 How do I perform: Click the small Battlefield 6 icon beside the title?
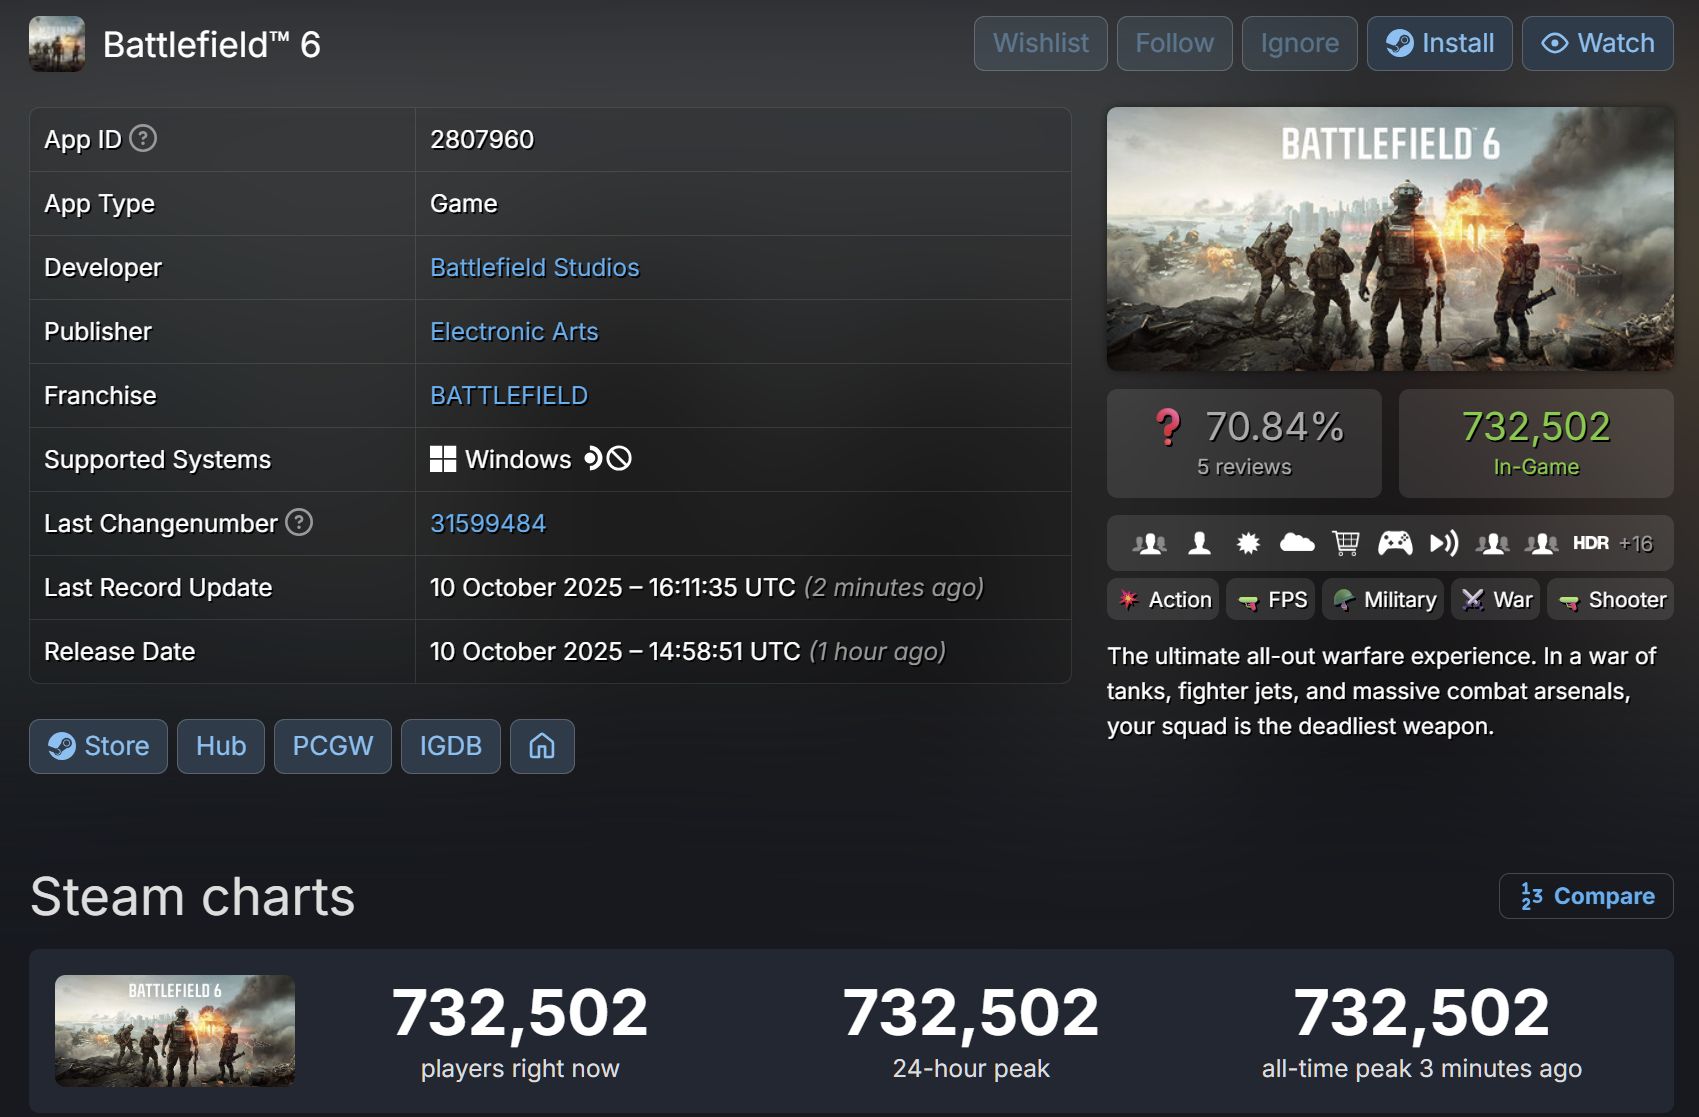(57, 44)
